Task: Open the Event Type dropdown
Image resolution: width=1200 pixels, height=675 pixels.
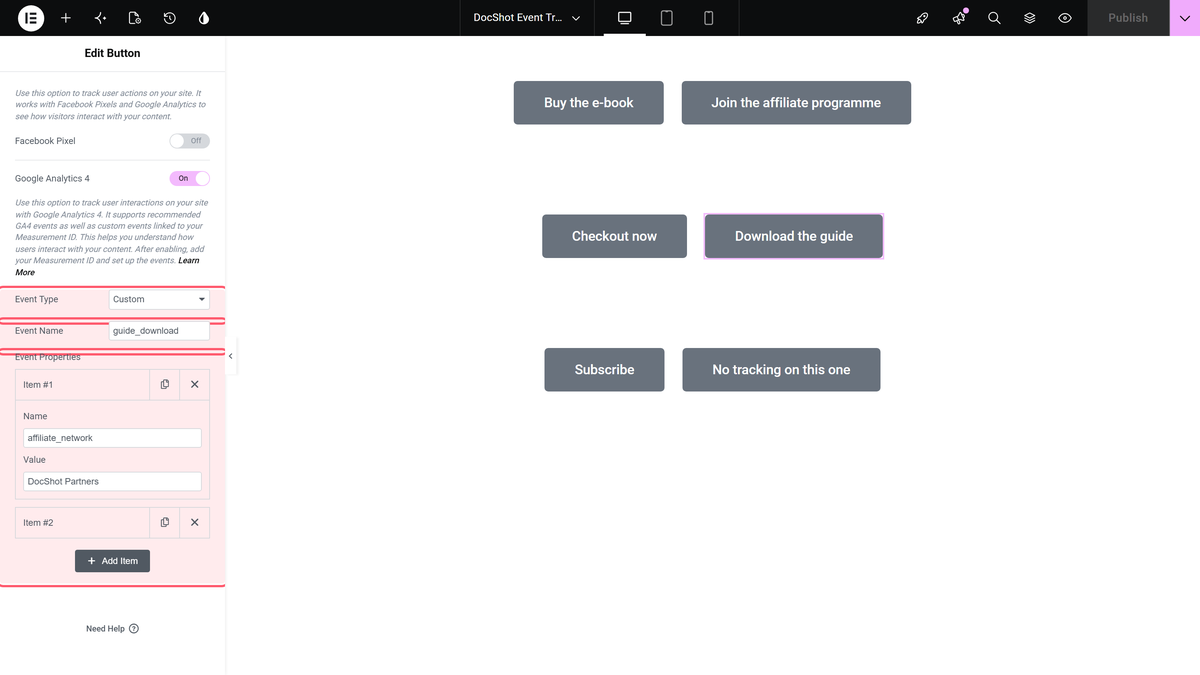Action: 159,299
